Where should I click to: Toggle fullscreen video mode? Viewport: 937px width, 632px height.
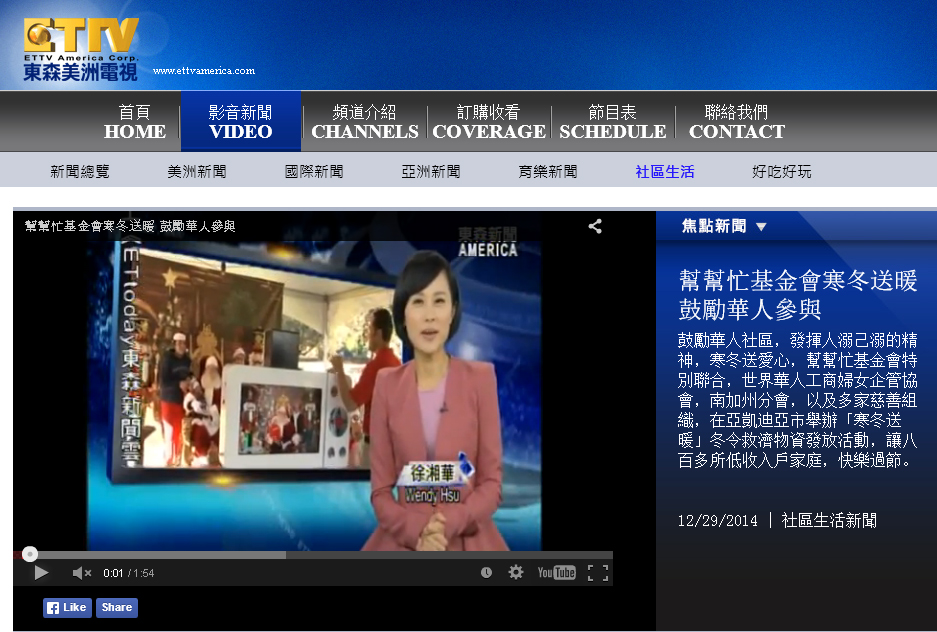click(597, 573)
